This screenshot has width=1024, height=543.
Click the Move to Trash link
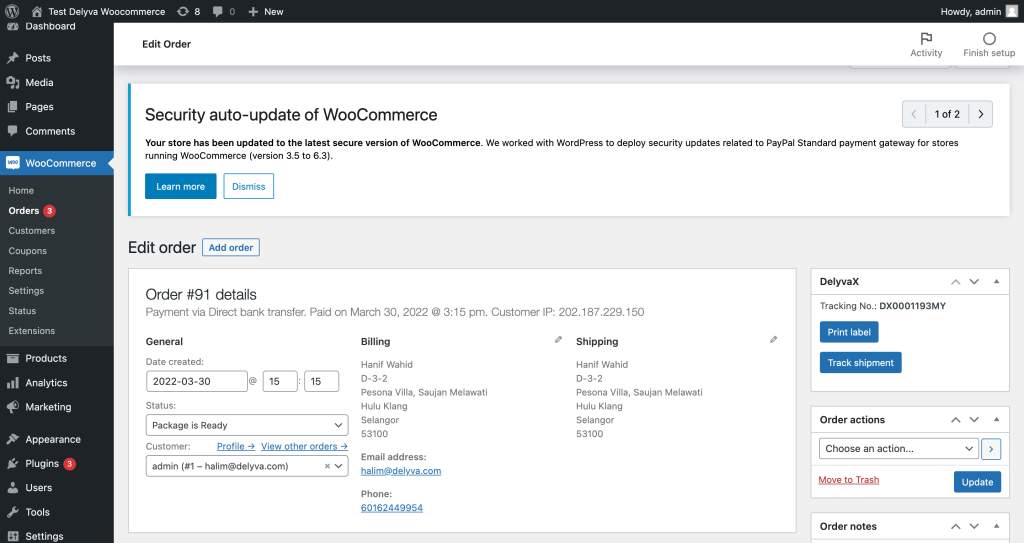point(848,480)
